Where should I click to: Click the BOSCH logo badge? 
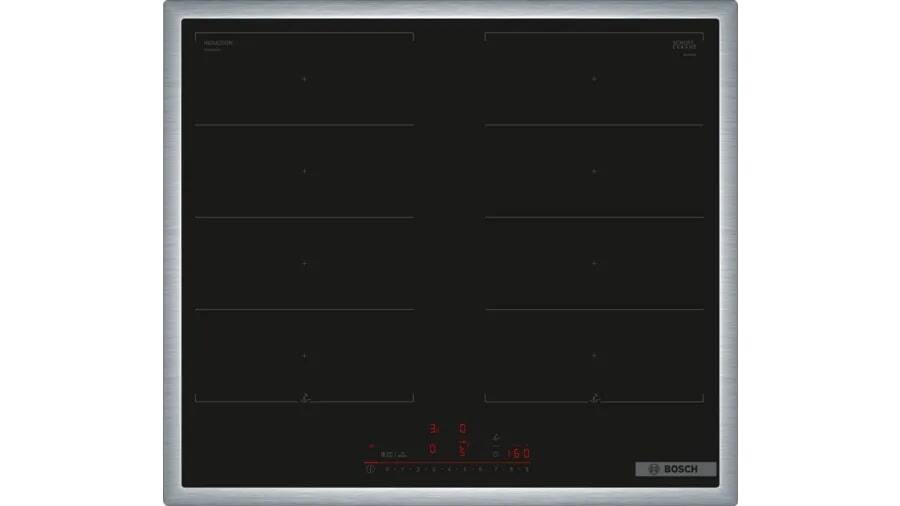676,469
